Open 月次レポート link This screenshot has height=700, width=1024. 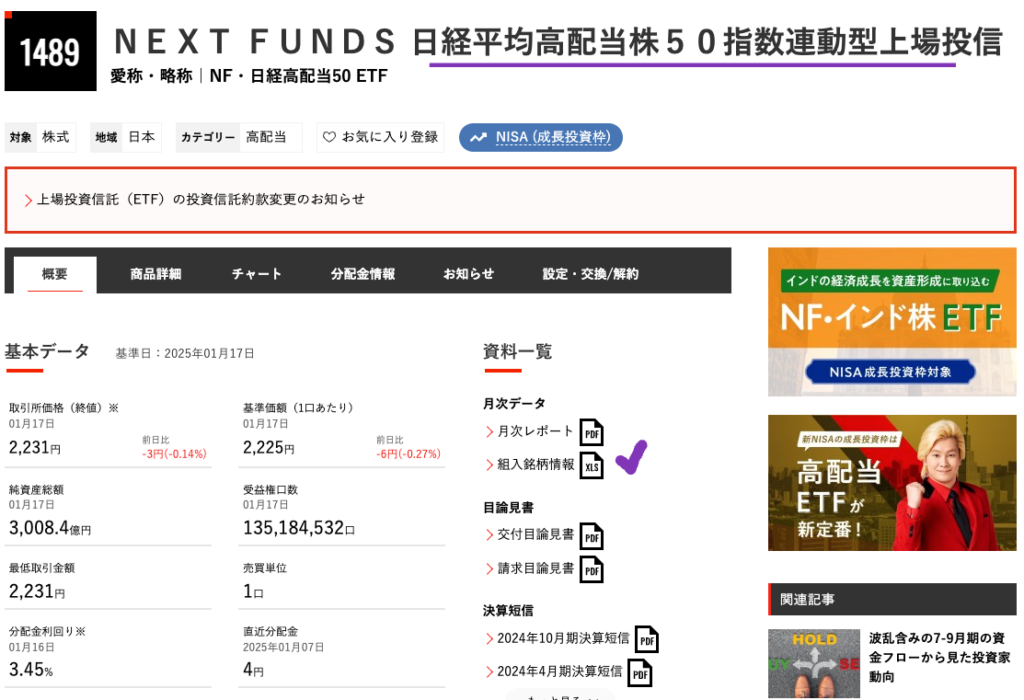(x=536, y=431)
